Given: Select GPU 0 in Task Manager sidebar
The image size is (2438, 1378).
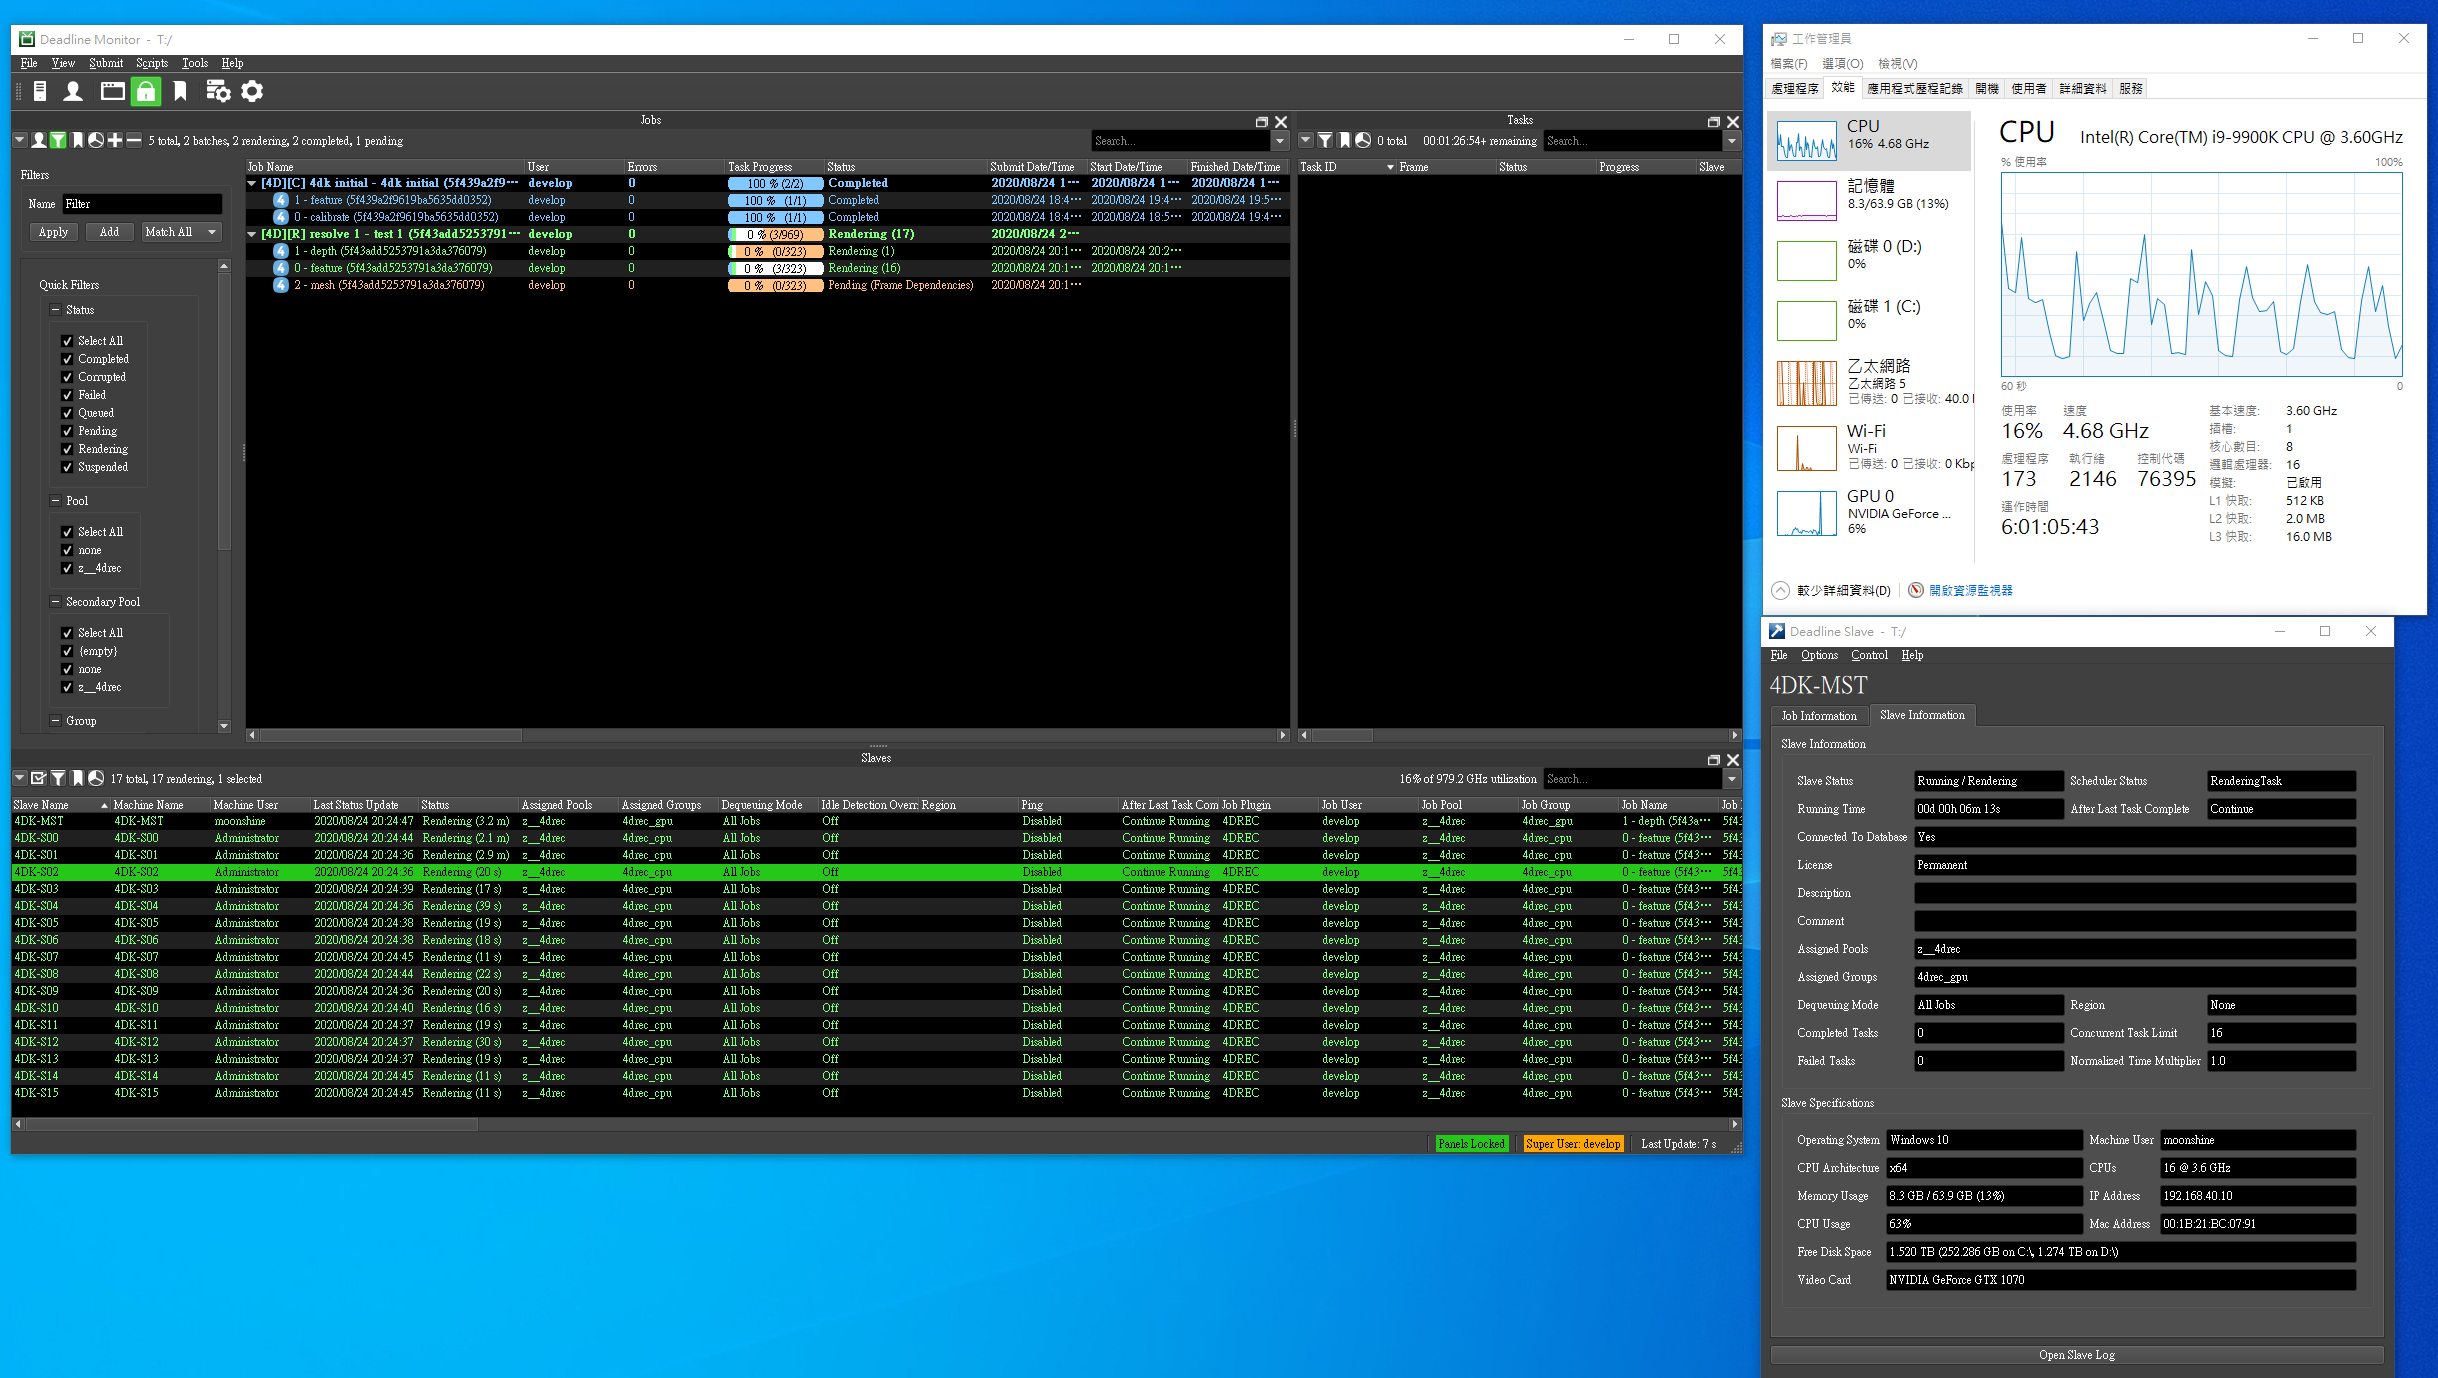Looking at the screenshot, I should pyautogui.click(x=1870, y=512).
